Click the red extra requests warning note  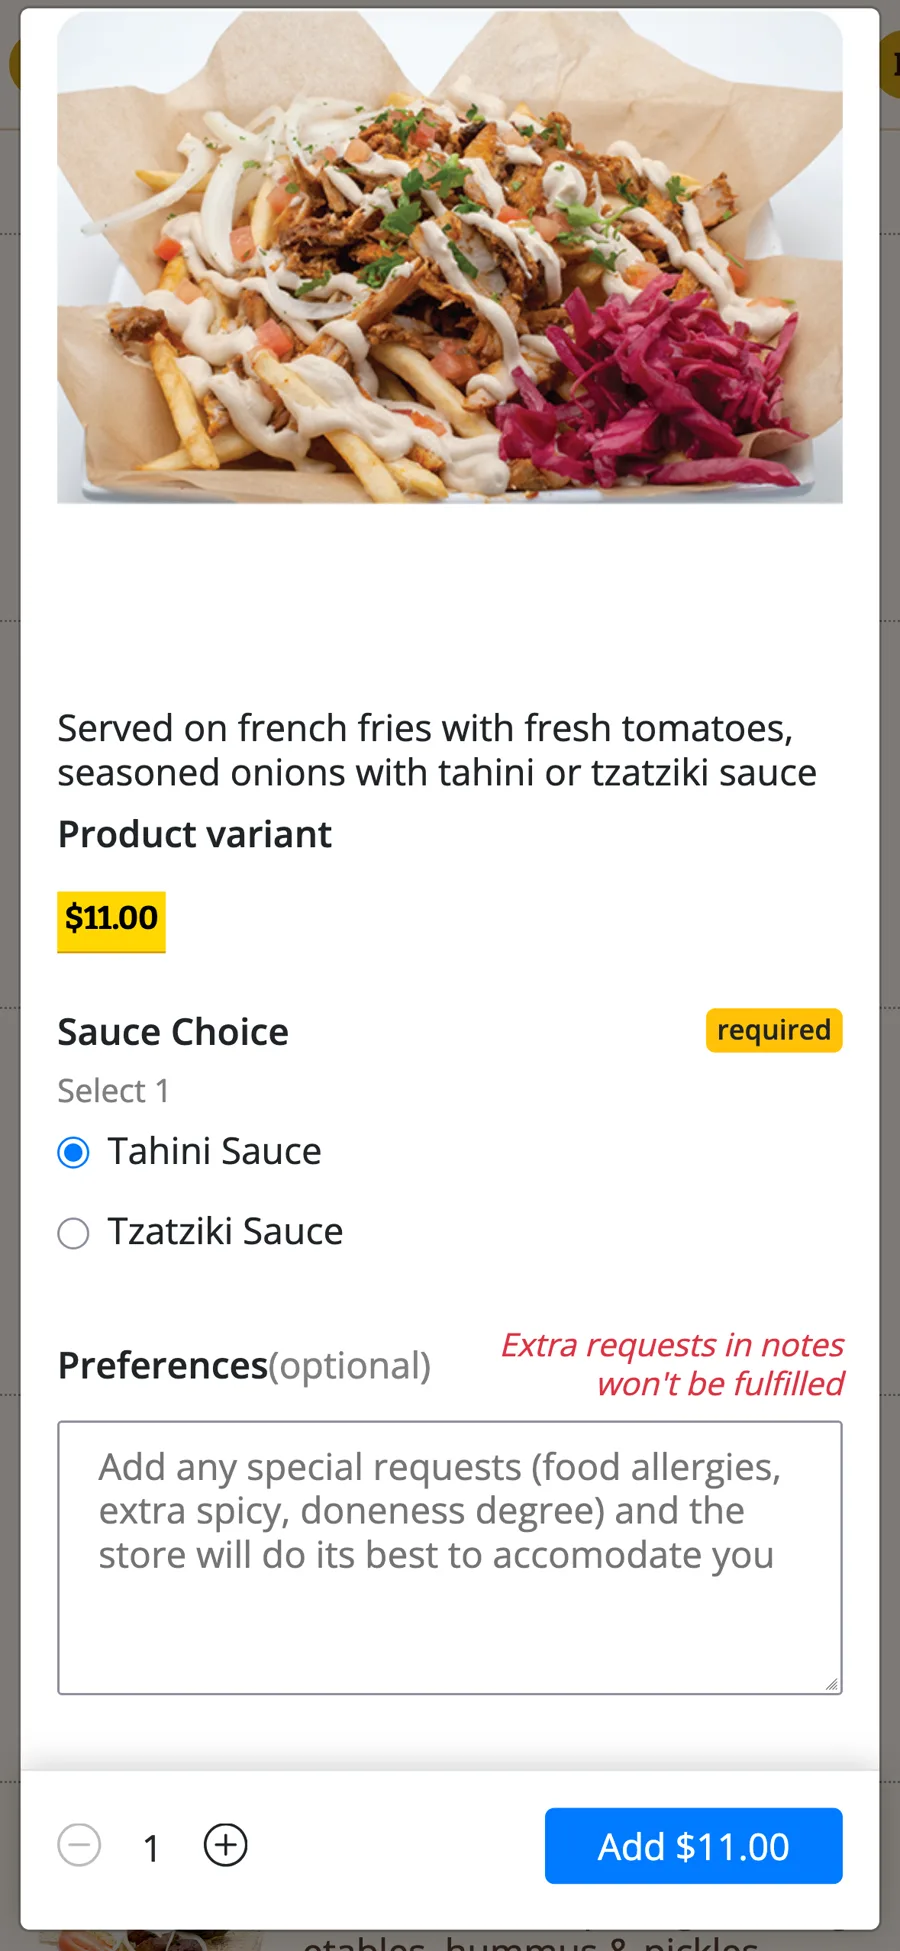click(x=672, y=1364)
